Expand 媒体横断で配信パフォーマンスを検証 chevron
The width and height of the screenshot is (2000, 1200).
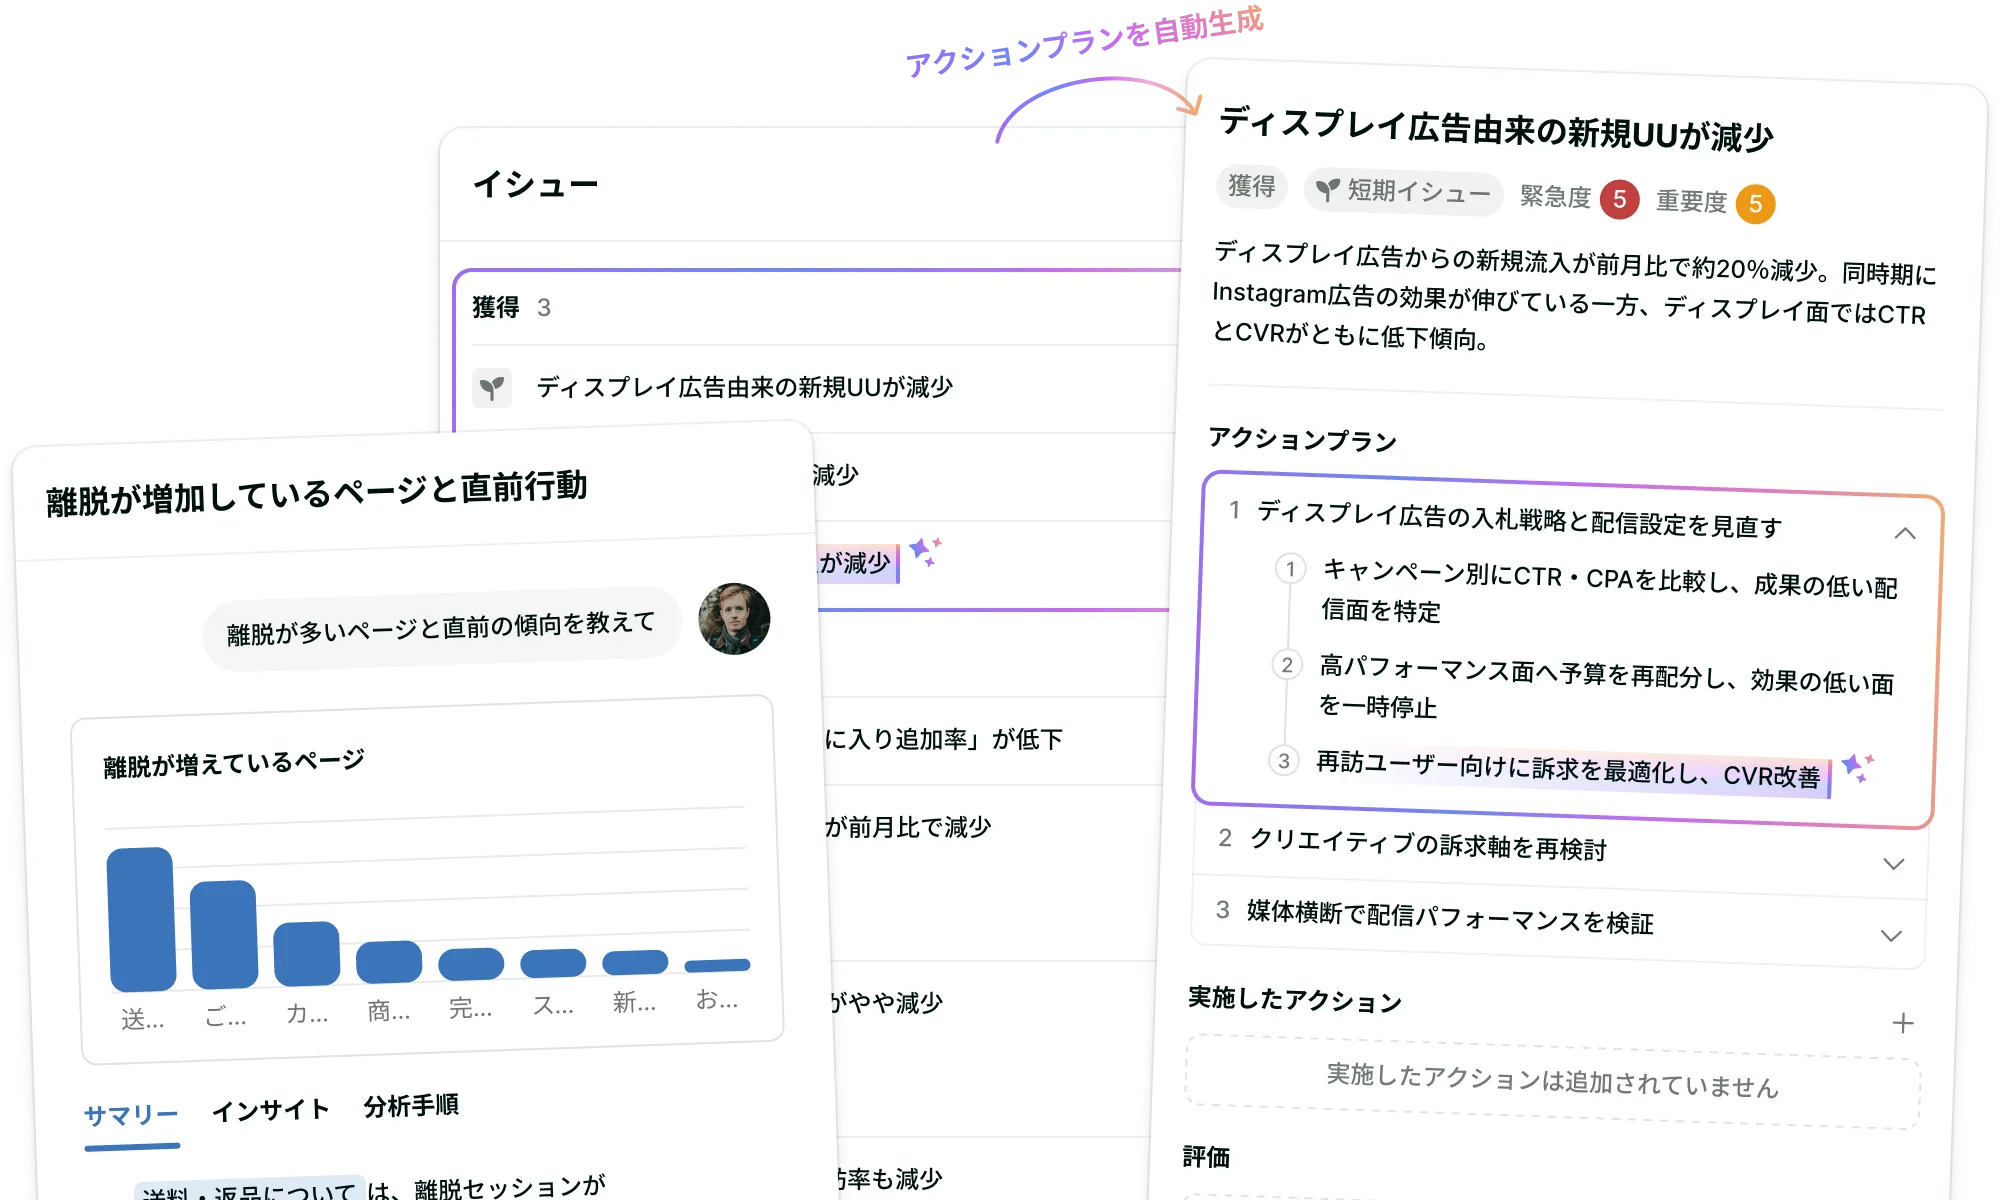(x=1890, y=936)
